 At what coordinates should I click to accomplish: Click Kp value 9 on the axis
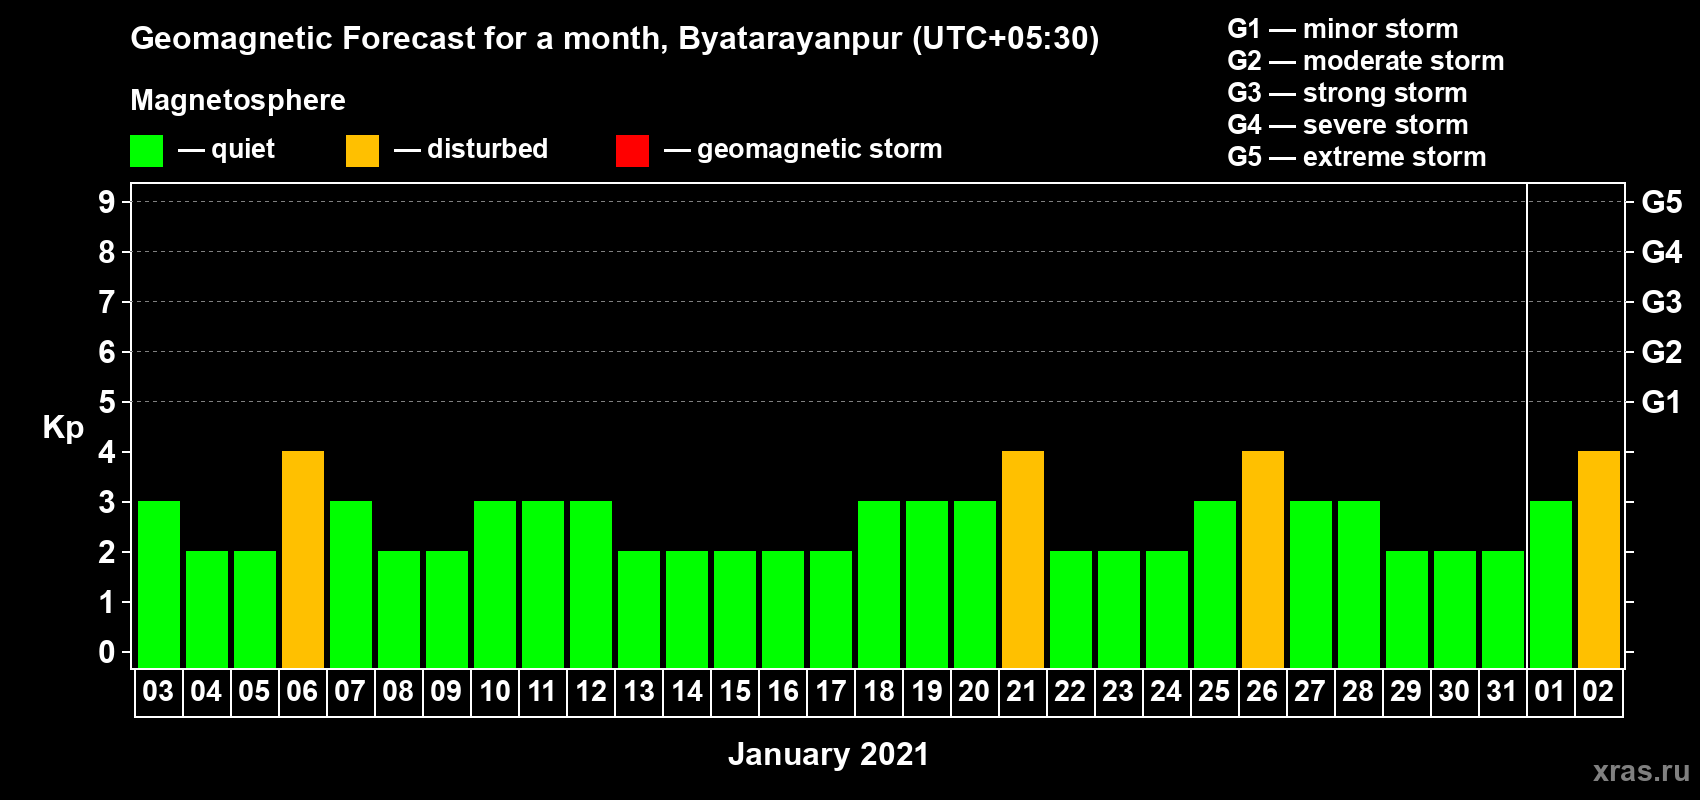pyautogui.click(x=107, y=202)
